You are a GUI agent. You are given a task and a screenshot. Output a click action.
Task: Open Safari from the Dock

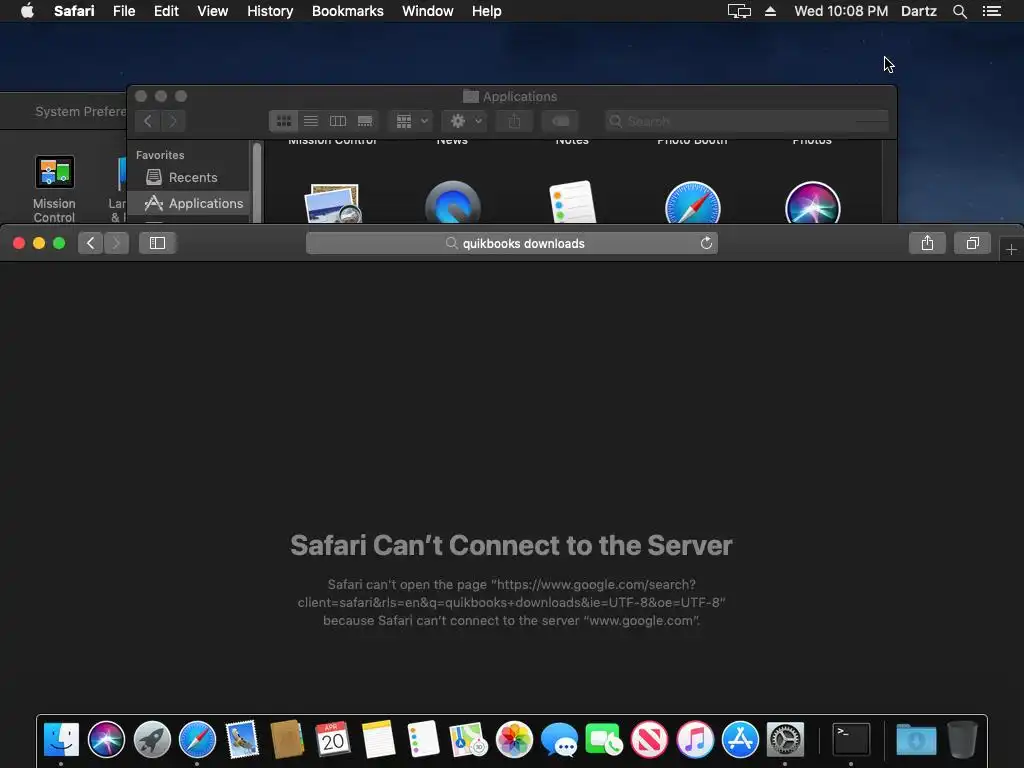(197, 740)
